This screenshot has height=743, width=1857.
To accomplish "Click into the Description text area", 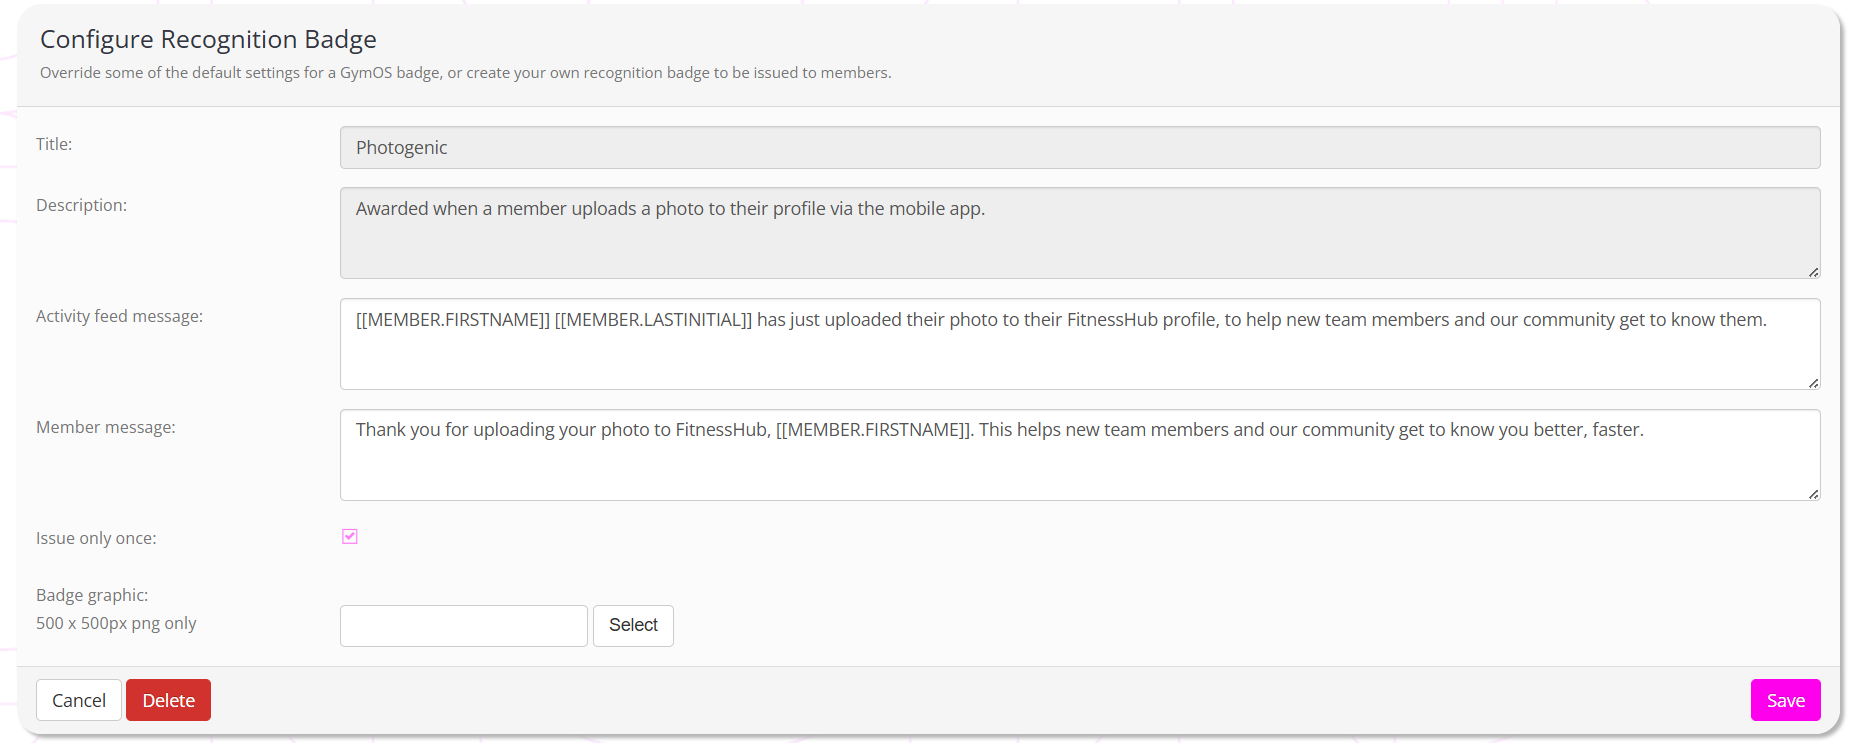I will pyautogui.click(x=1079, y=233).
